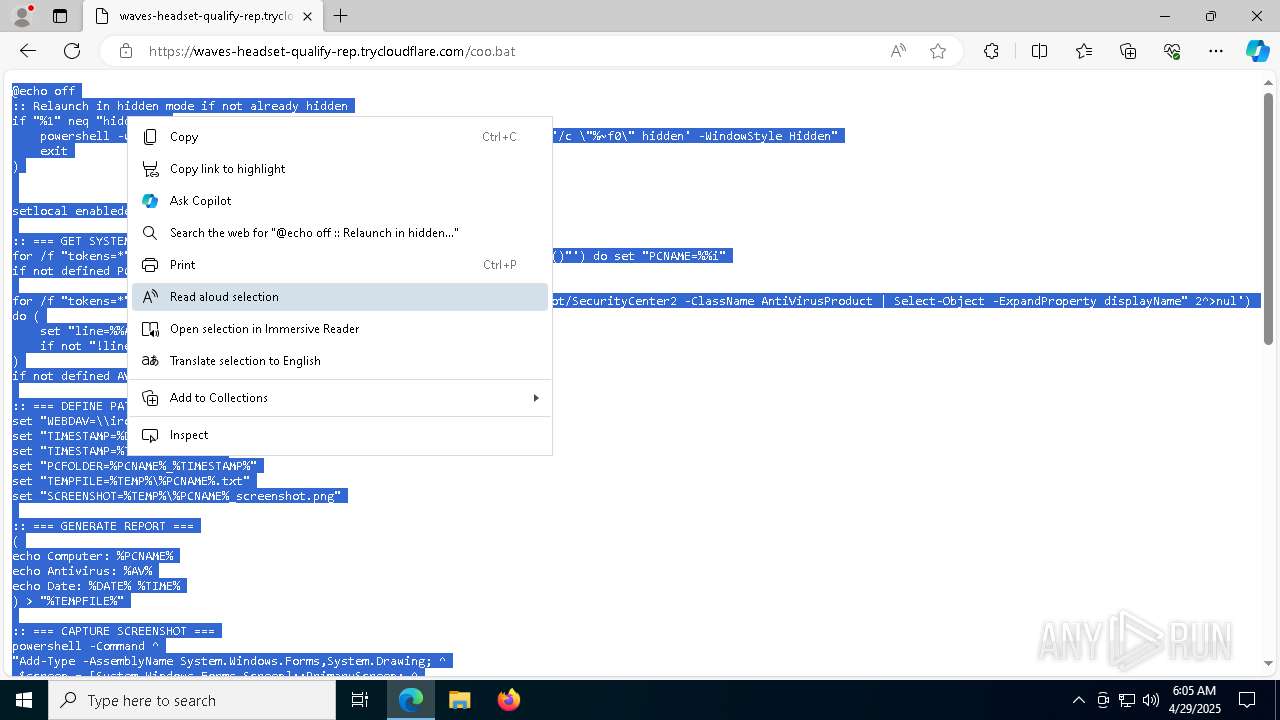Choose Search the web for selection
1280x720 pixels.
[x=340, y=233]
